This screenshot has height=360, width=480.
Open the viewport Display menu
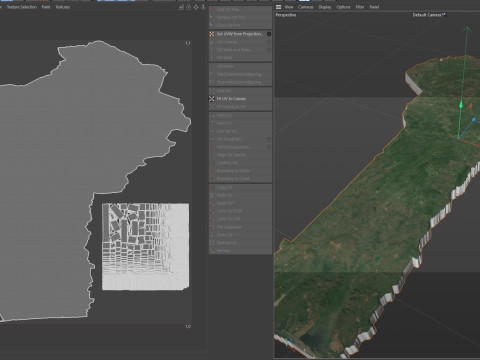(325, 7)
